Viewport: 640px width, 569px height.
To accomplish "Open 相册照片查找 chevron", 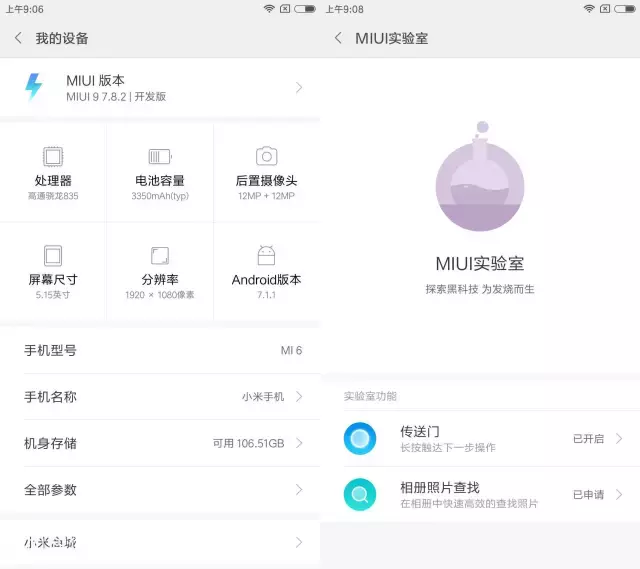I will [x=619, y=494].
